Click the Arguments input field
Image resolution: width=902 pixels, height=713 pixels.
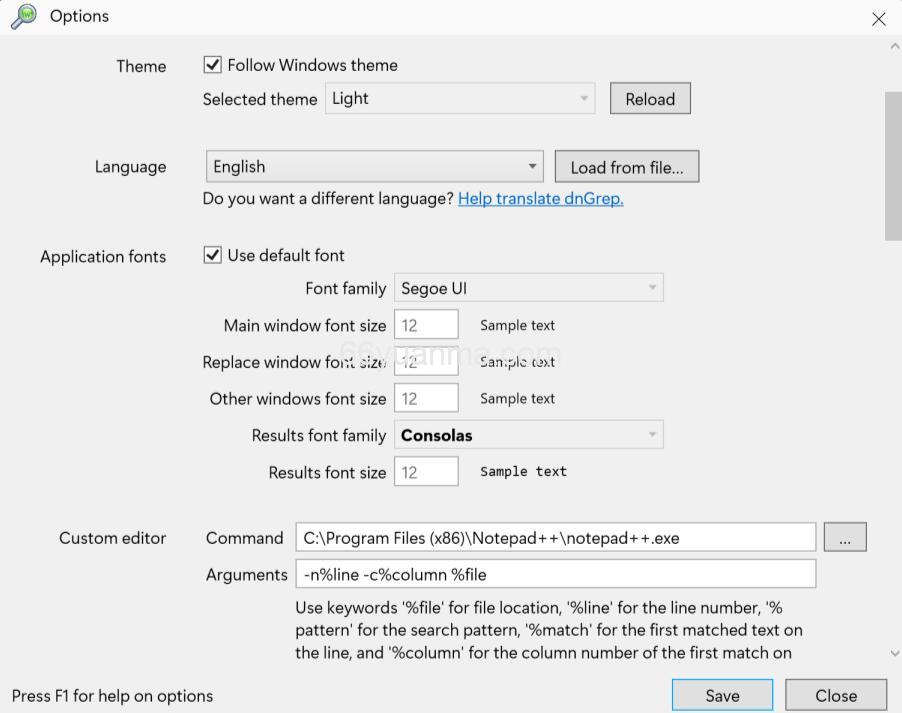pyautogui.click(x=556, y=574)
